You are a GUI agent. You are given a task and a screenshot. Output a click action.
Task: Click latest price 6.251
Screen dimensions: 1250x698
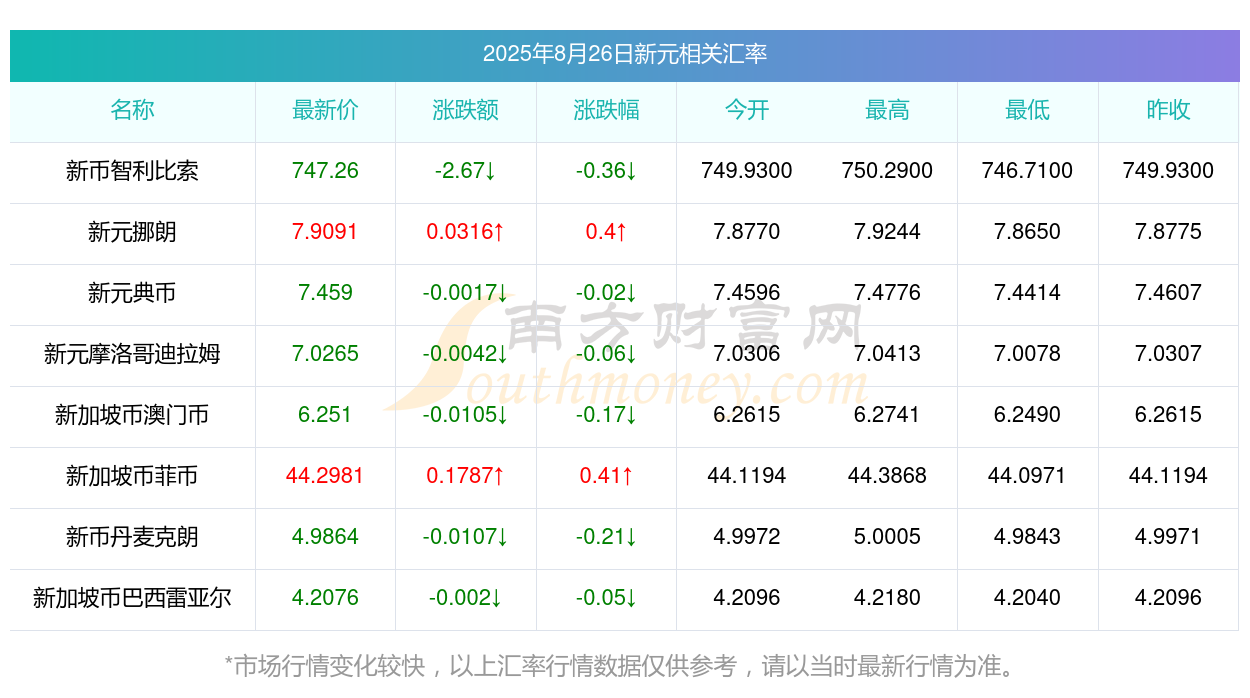point(325,415)
